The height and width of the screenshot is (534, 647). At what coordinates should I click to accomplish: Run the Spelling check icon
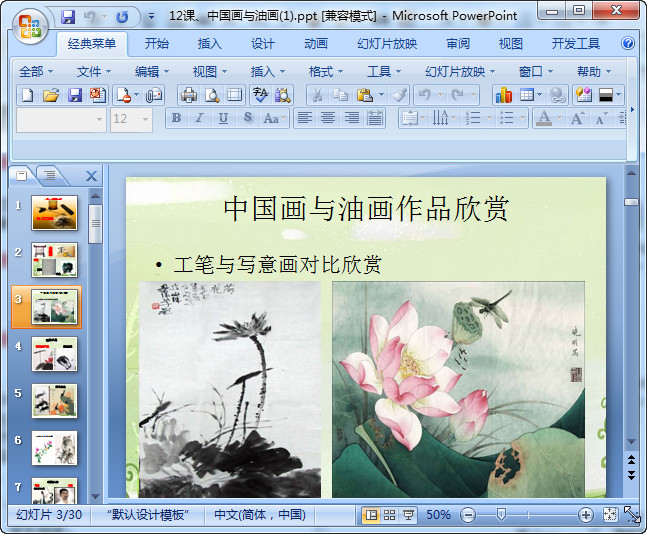coord(260,95)
